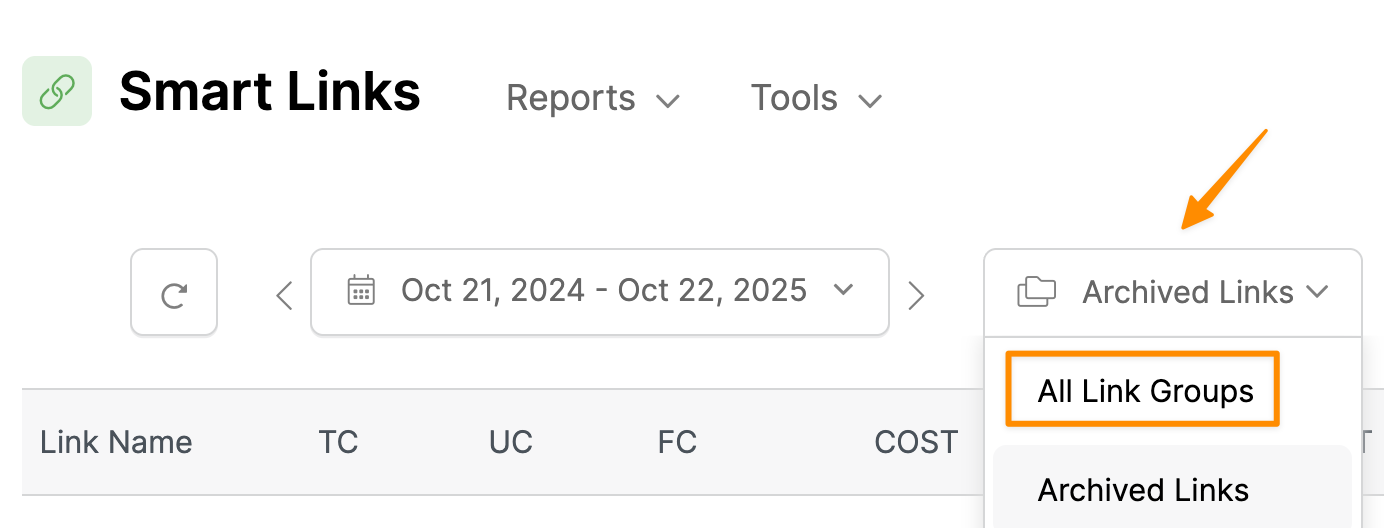Select All Link Groups from the dropdown

(1145, 391)
